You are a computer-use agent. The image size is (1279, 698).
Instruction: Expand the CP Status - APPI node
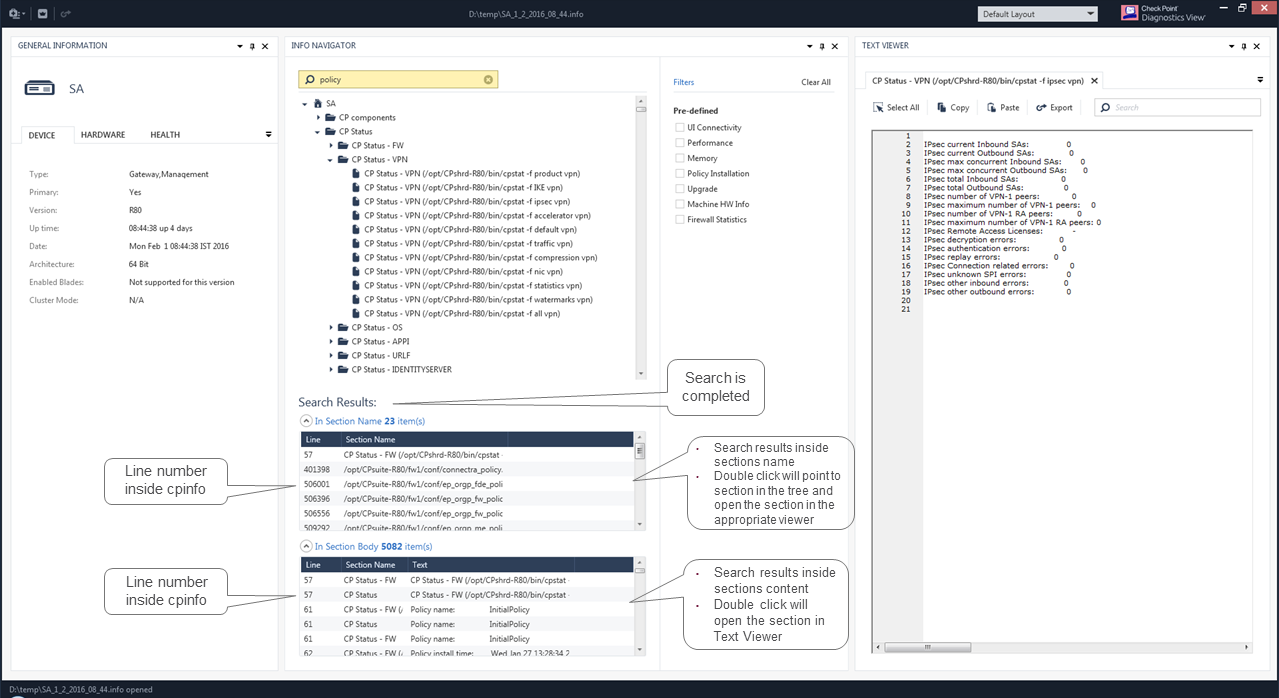pyautogui.click(x=331, y=342)
